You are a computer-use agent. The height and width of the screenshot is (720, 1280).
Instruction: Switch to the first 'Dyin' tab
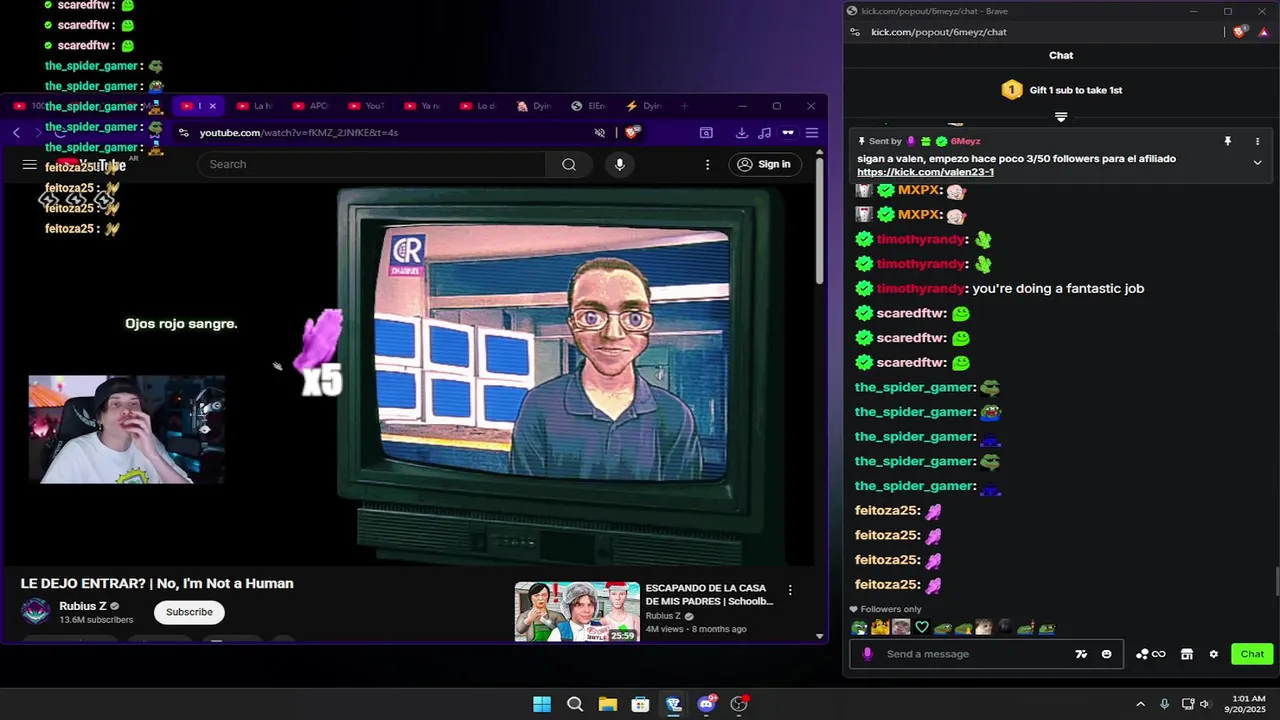pos(534,106)
